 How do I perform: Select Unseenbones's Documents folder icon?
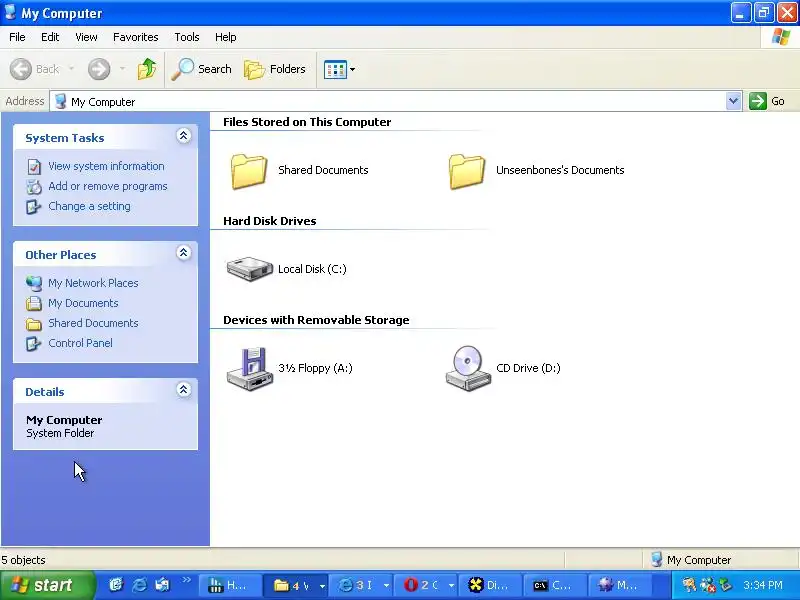[x=467, y=171]
